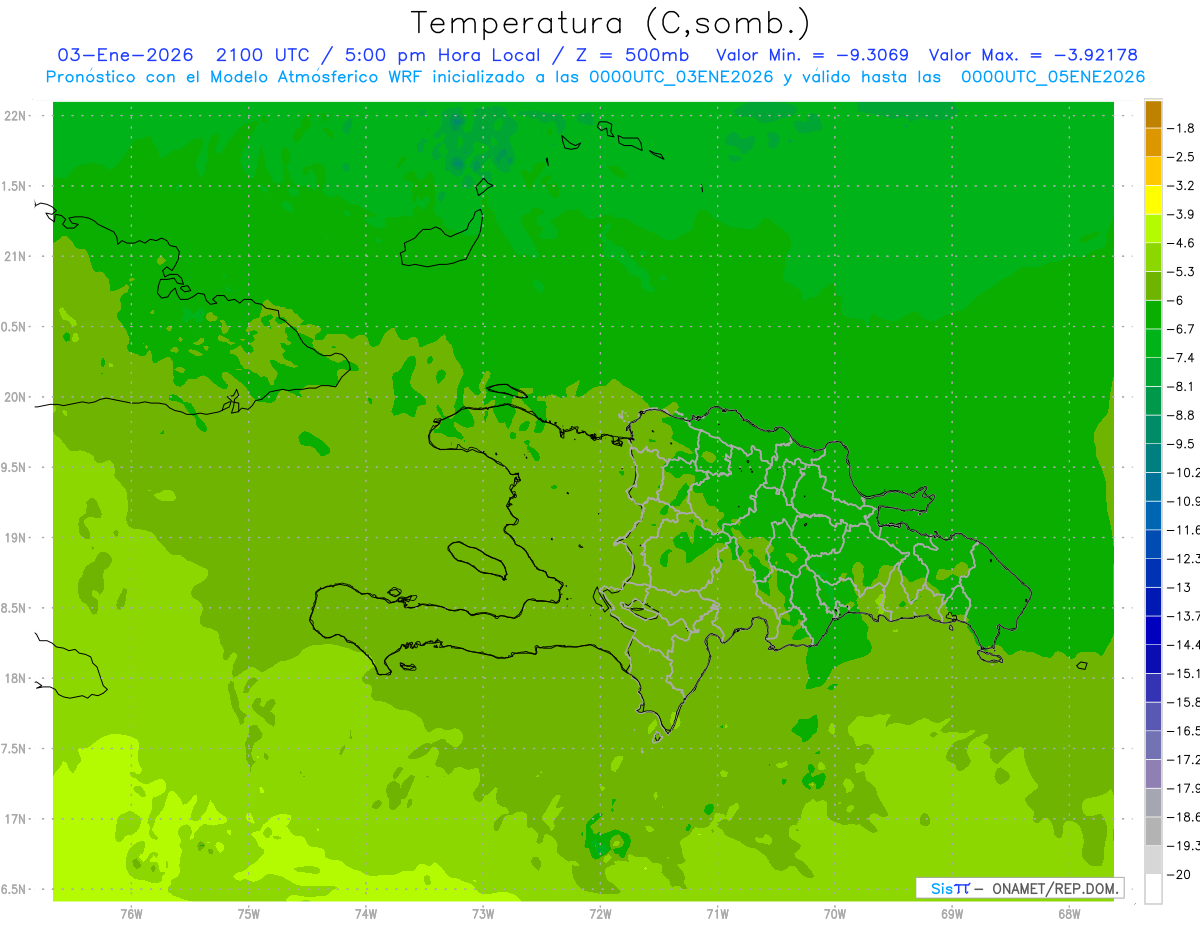1200x927 pixels.
Task: Click the "-20" colorbar label
Action: (x=1179, y=874)
